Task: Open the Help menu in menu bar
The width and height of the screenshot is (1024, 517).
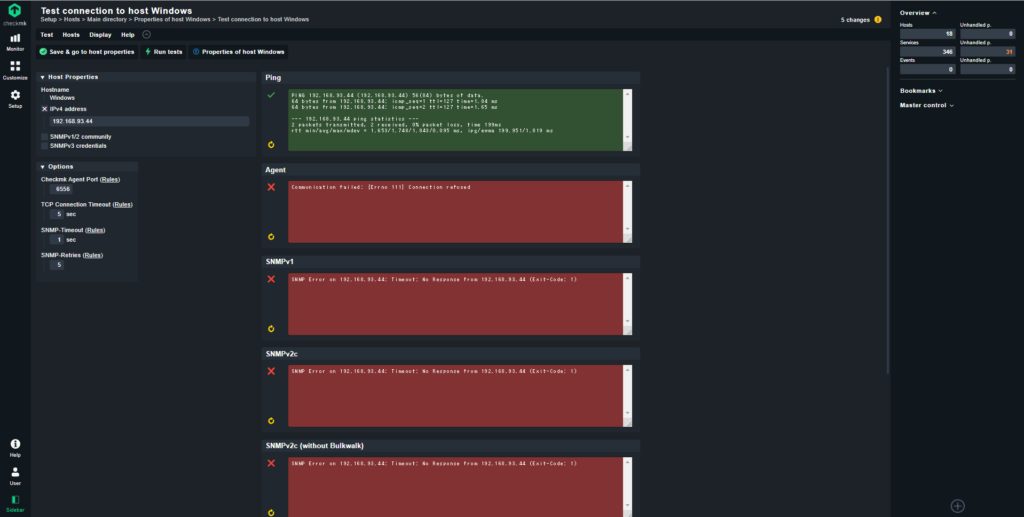Action: coord(128,35)
